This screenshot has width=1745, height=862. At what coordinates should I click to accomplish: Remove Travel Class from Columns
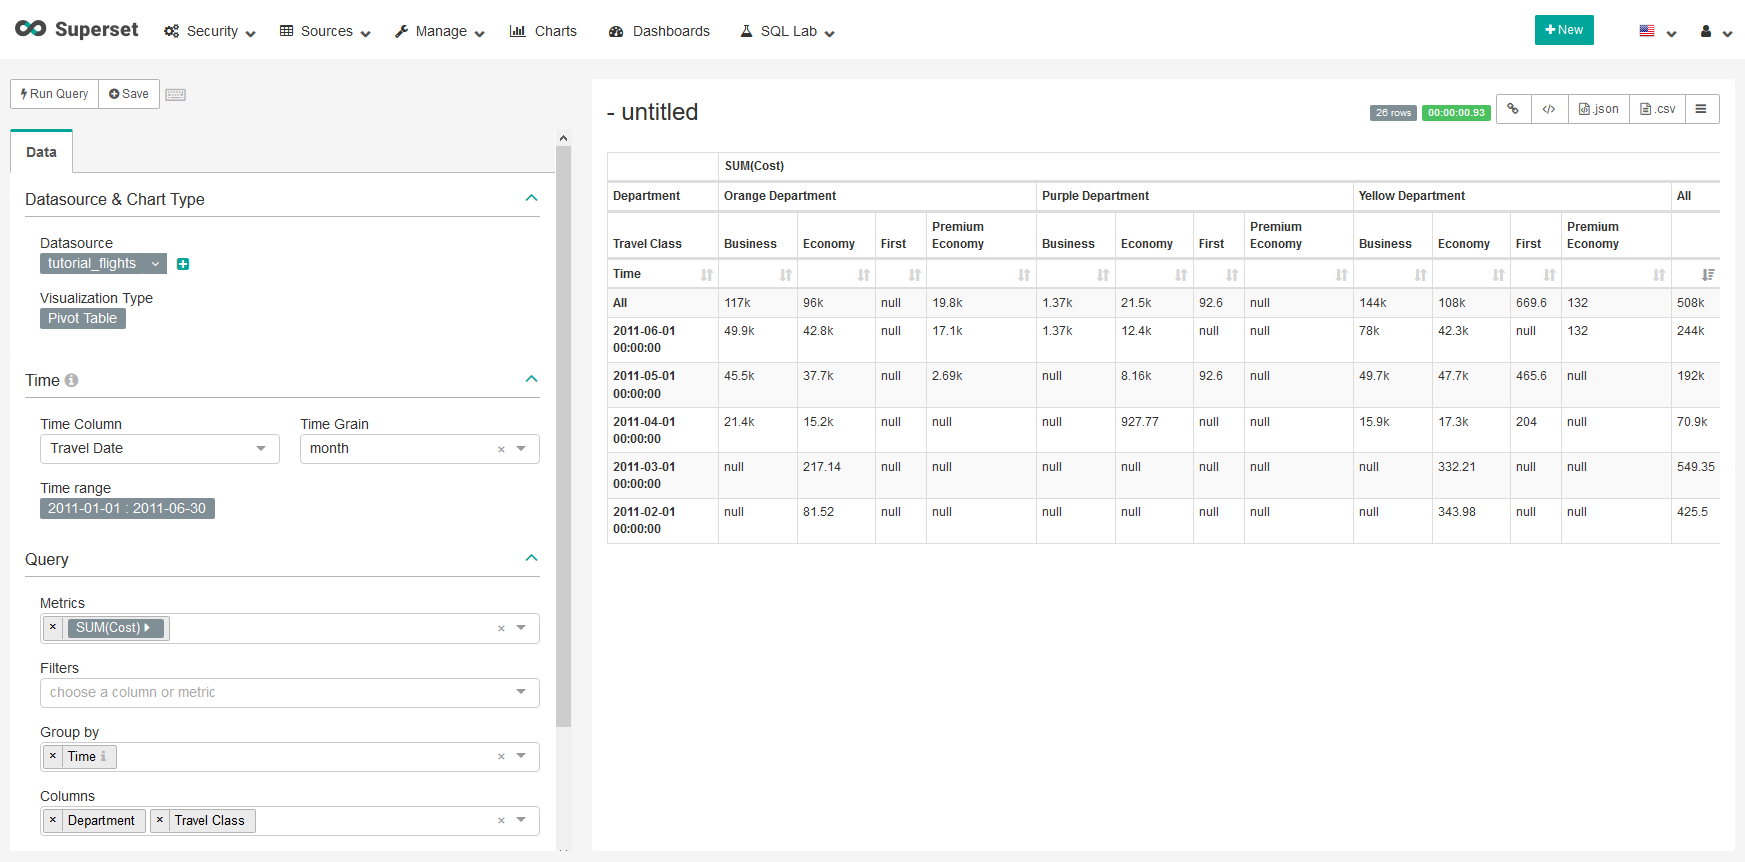pyautogui.click(x=160, y=821)
